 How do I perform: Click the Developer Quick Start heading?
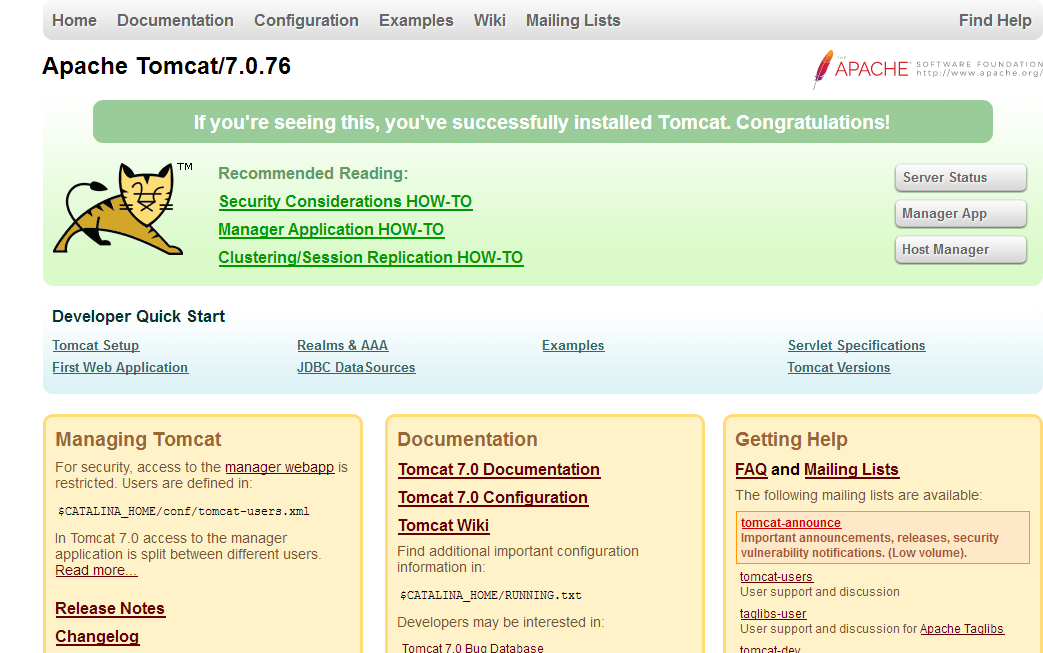(138, 317)
